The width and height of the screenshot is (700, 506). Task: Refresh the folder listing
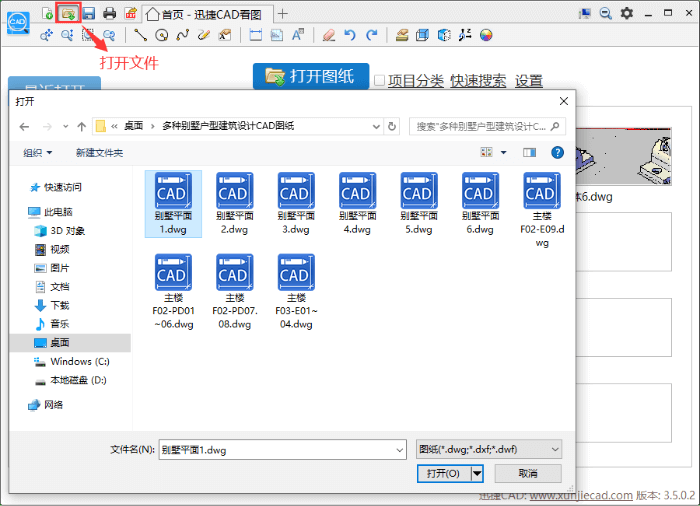click(x=392, y=127)
